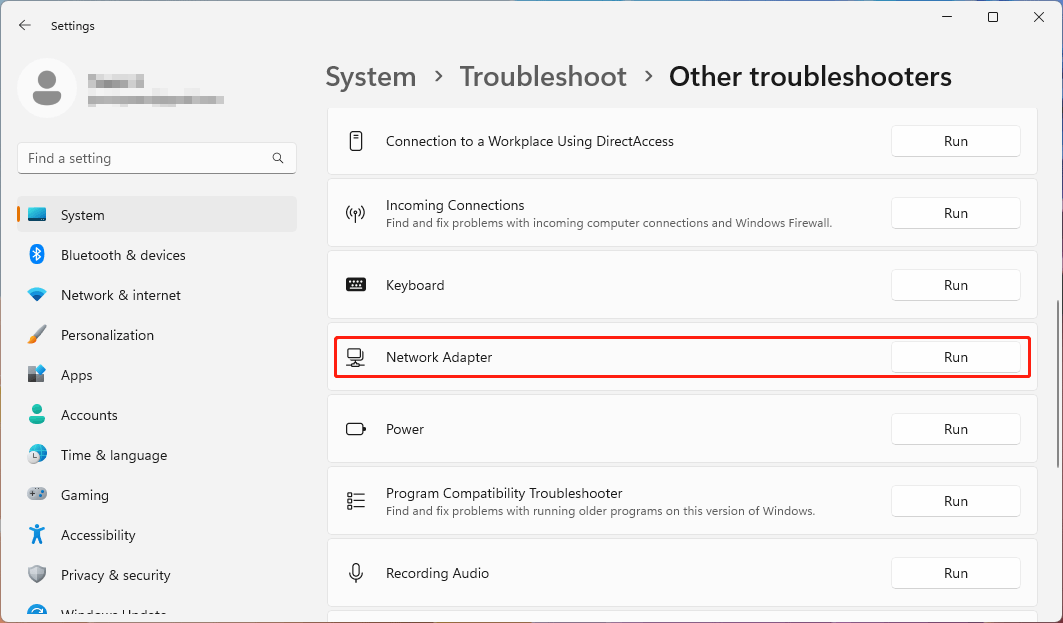This screenshot has height=623, width=1063.
Task: Click the Time & language globe icon
Action: coord(37,454)
